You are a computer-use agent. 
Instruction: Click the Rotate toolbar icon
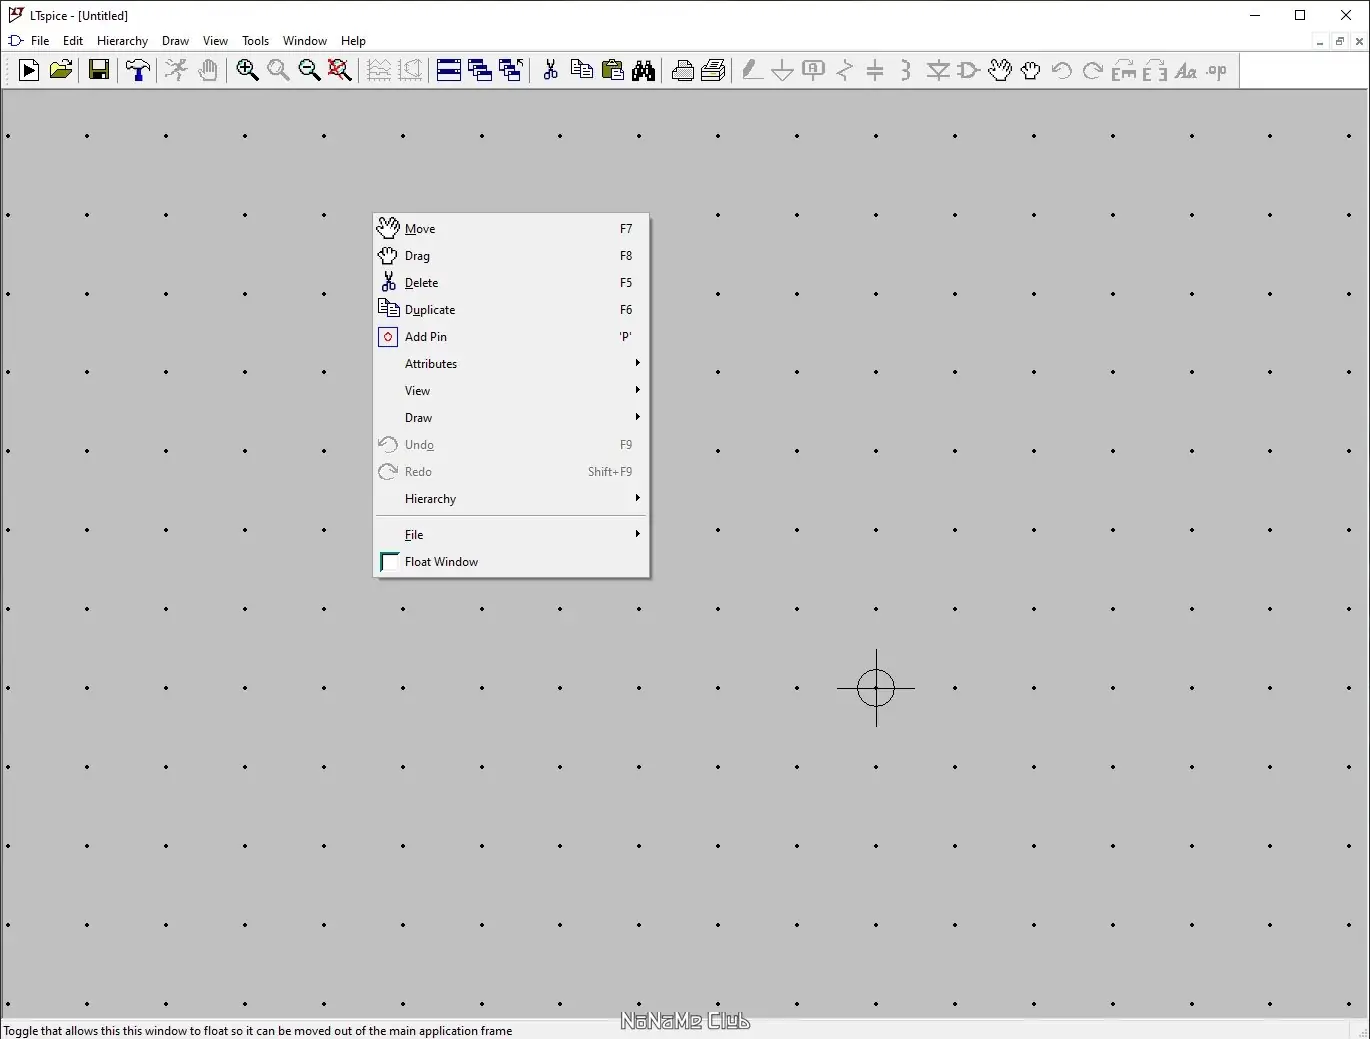1124,70
